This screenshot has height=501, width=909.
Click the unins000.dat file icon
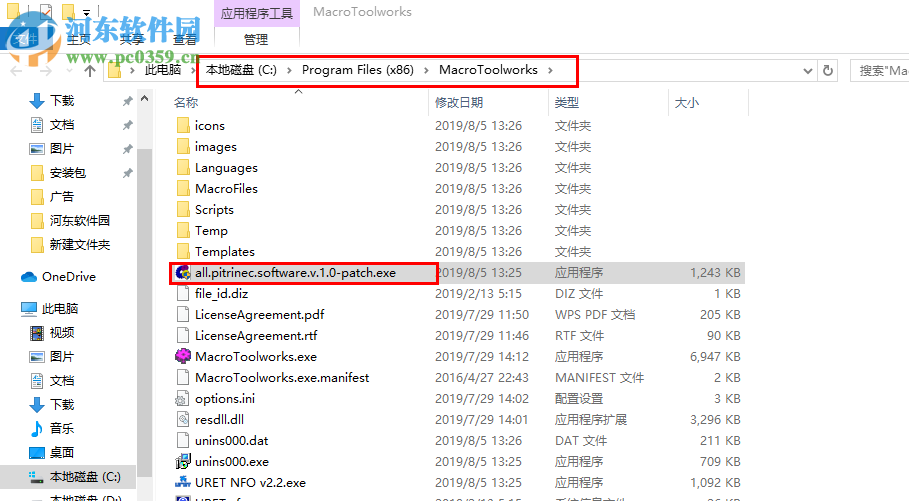[x=183, y=440]
